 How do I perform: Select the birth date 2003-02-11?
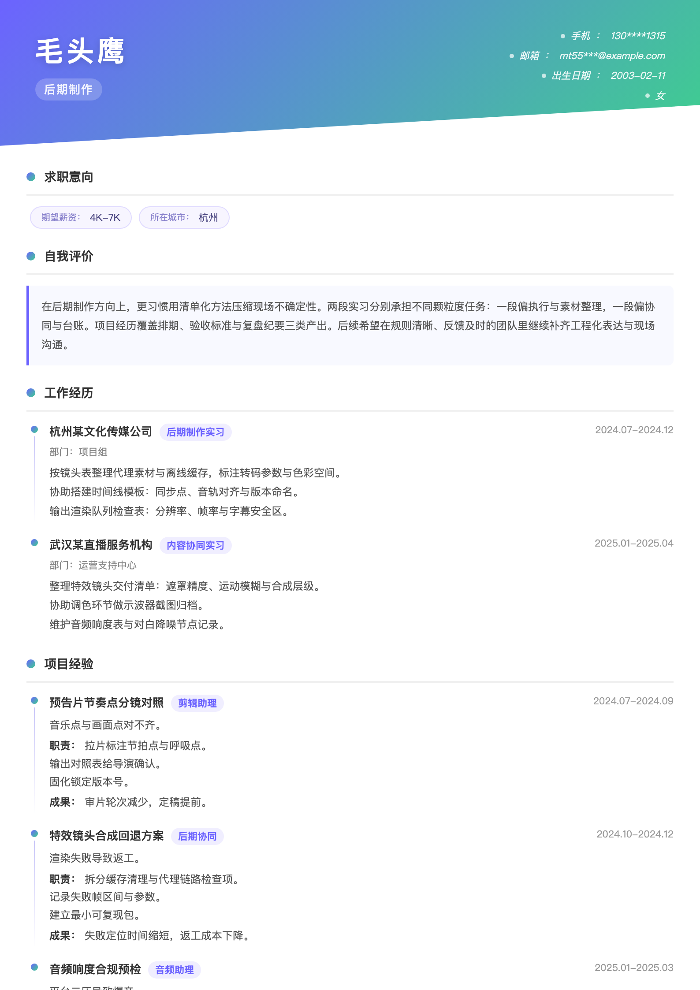tap(638, 76)
